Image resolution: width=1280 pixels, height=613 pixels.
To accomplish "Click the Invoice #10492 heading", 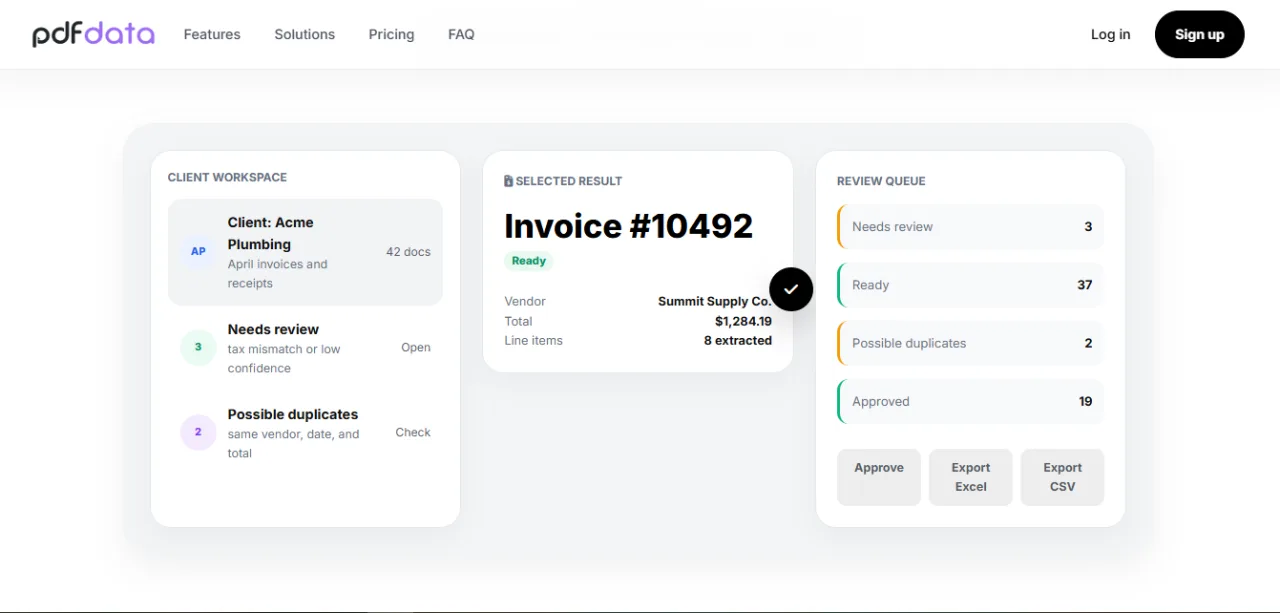I will (x=628, y=226).
